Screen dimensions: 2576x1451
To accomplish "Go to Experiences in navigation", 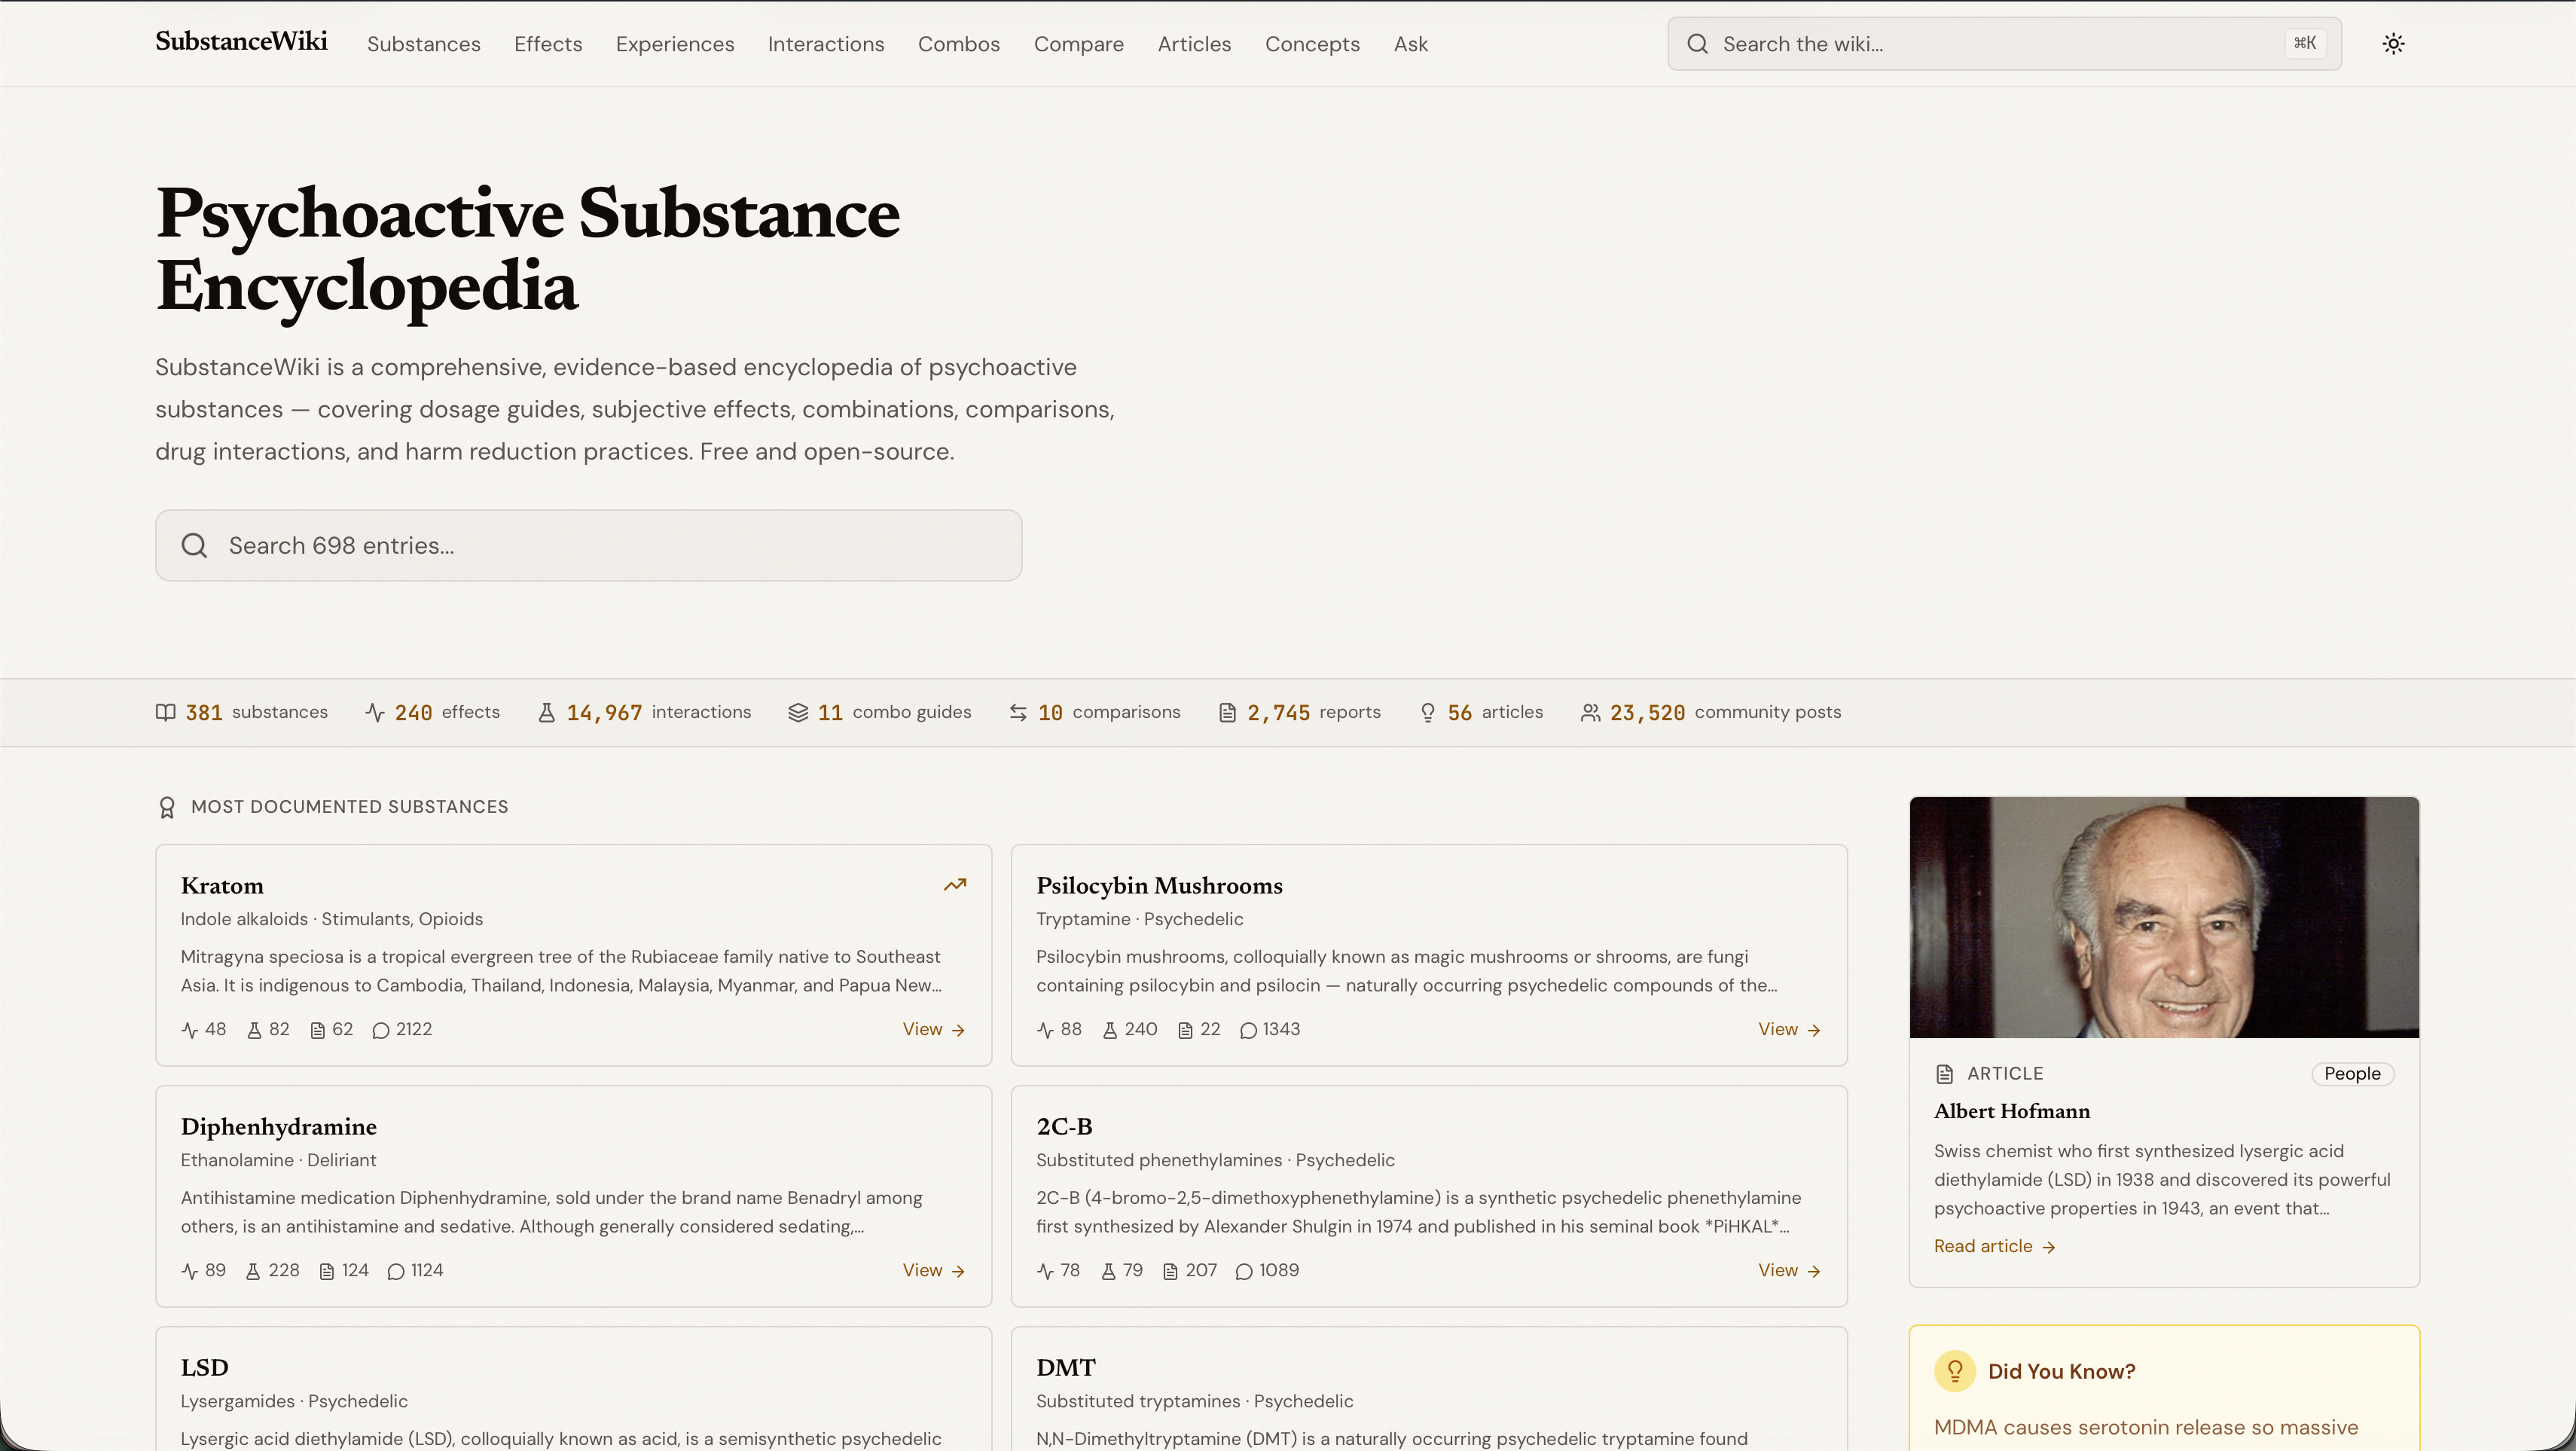I will 675,44.
